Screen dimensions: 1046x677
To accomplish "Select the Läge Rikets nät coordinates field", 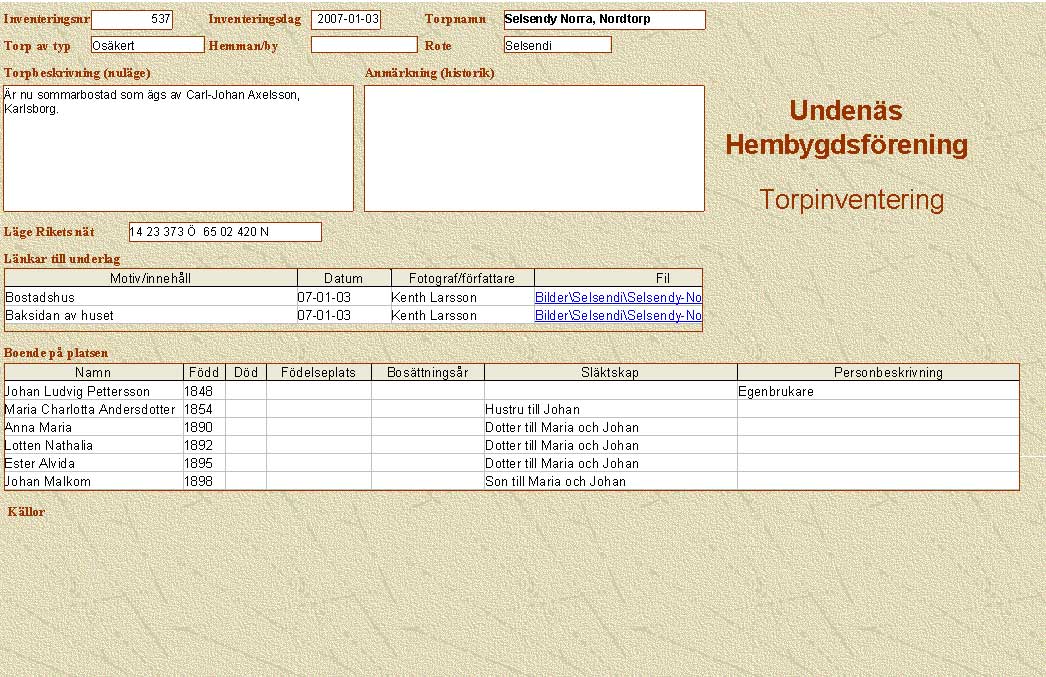I will [x=225, y=232].
